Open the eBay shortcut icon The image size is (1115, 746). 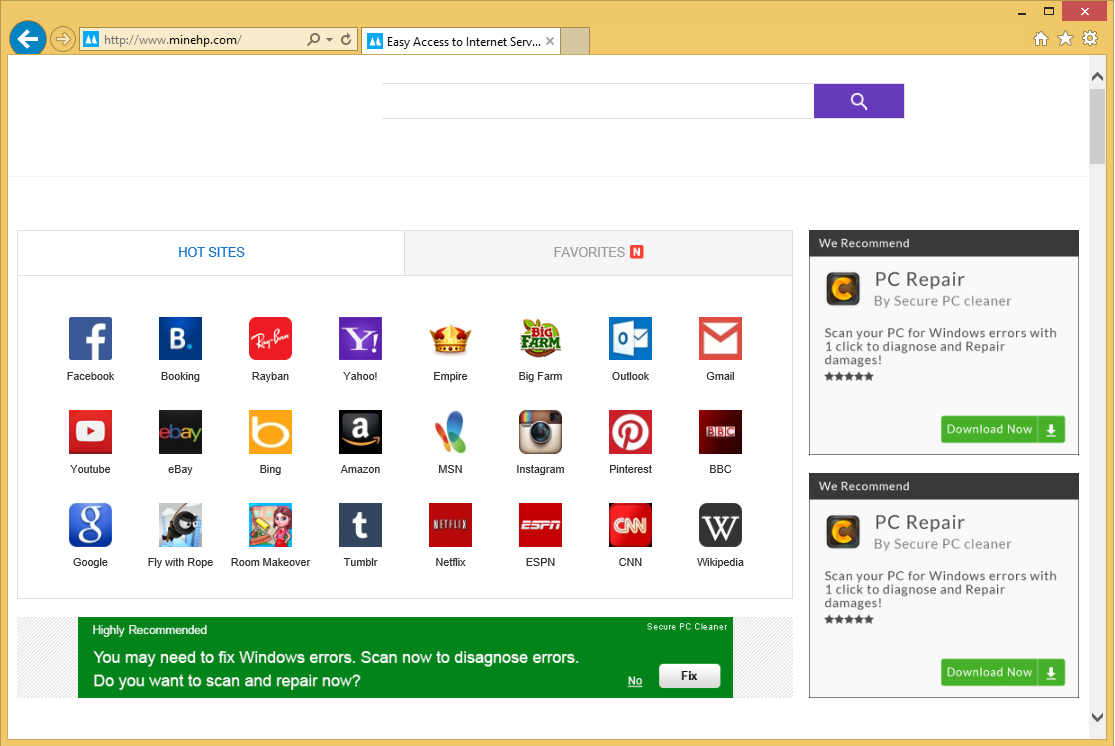pyautogui.click(x=180, y=432)
